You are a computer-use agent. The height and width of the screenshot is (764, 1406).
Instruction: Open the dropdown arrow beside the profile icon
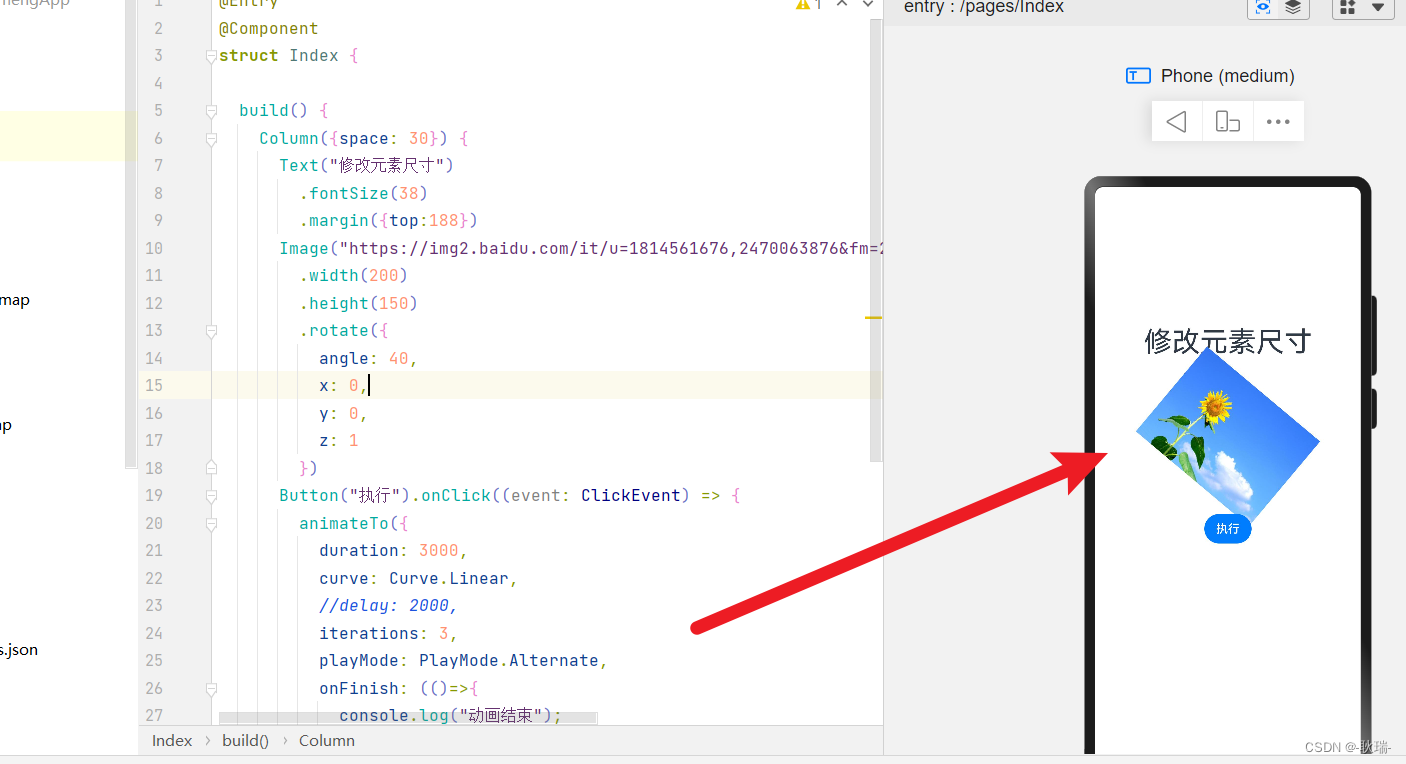click(1377, 8)
